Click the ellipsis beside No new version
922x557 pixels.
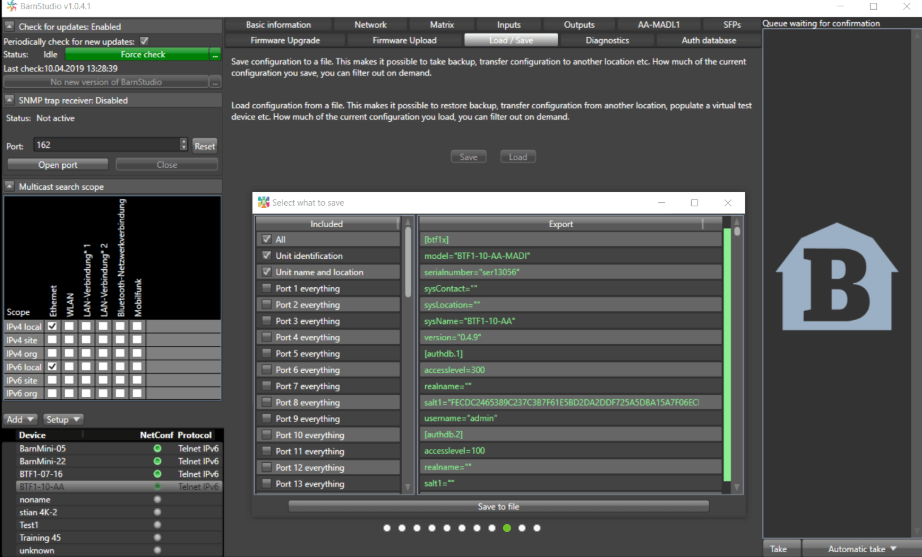(215, 82)
